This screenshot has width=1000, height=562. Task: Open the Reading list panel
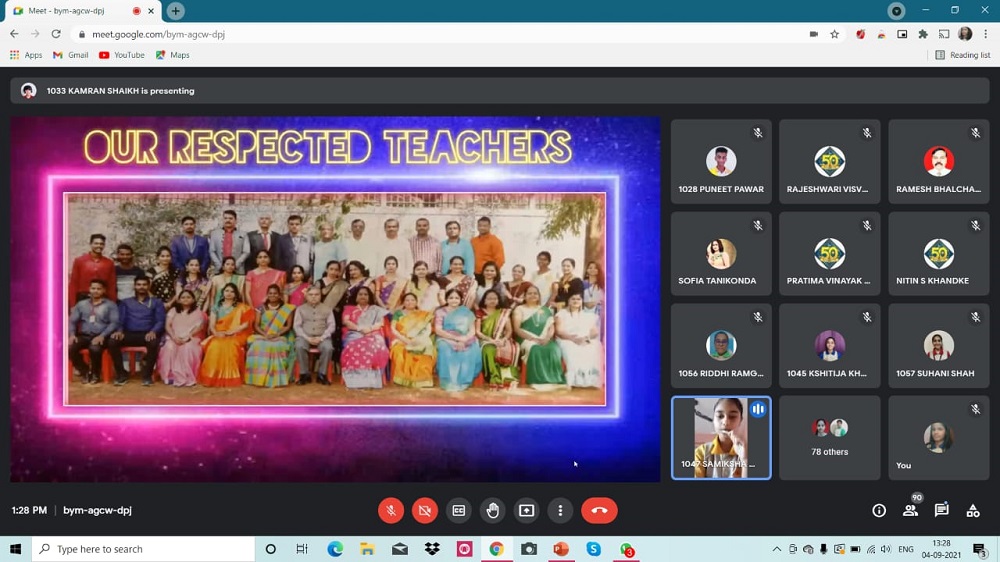point(962,55)
